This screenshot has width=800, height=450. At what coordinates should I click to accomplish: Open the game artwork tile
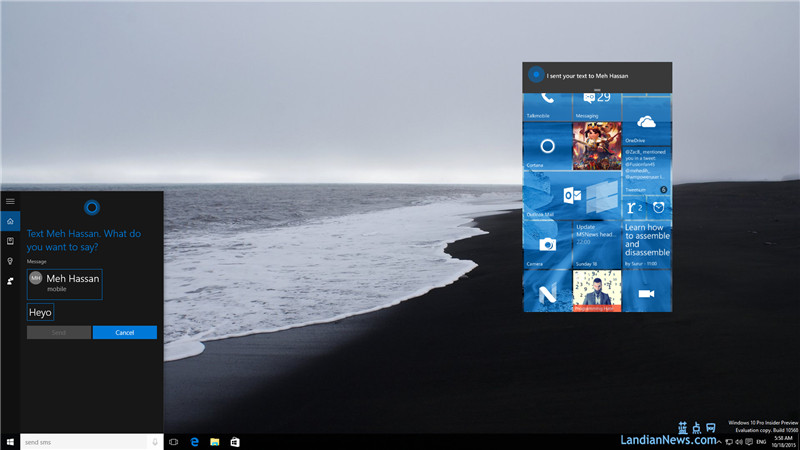coord(597,146)
